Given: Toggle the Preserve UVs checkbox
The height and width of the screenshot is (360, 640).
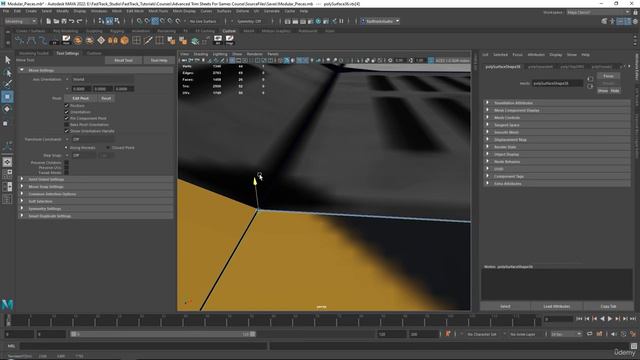Looking at the screenshot, I should click(67, 167).
